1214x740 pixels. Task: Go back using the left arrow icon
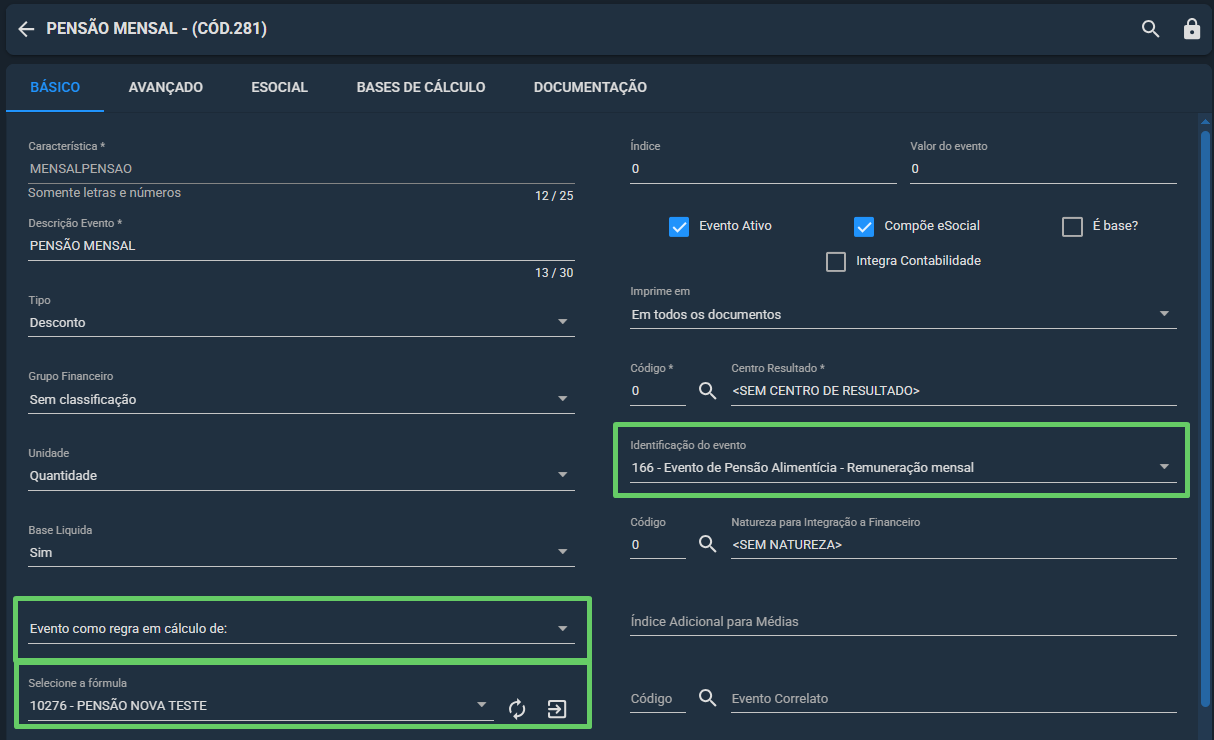tap(26, 29)
